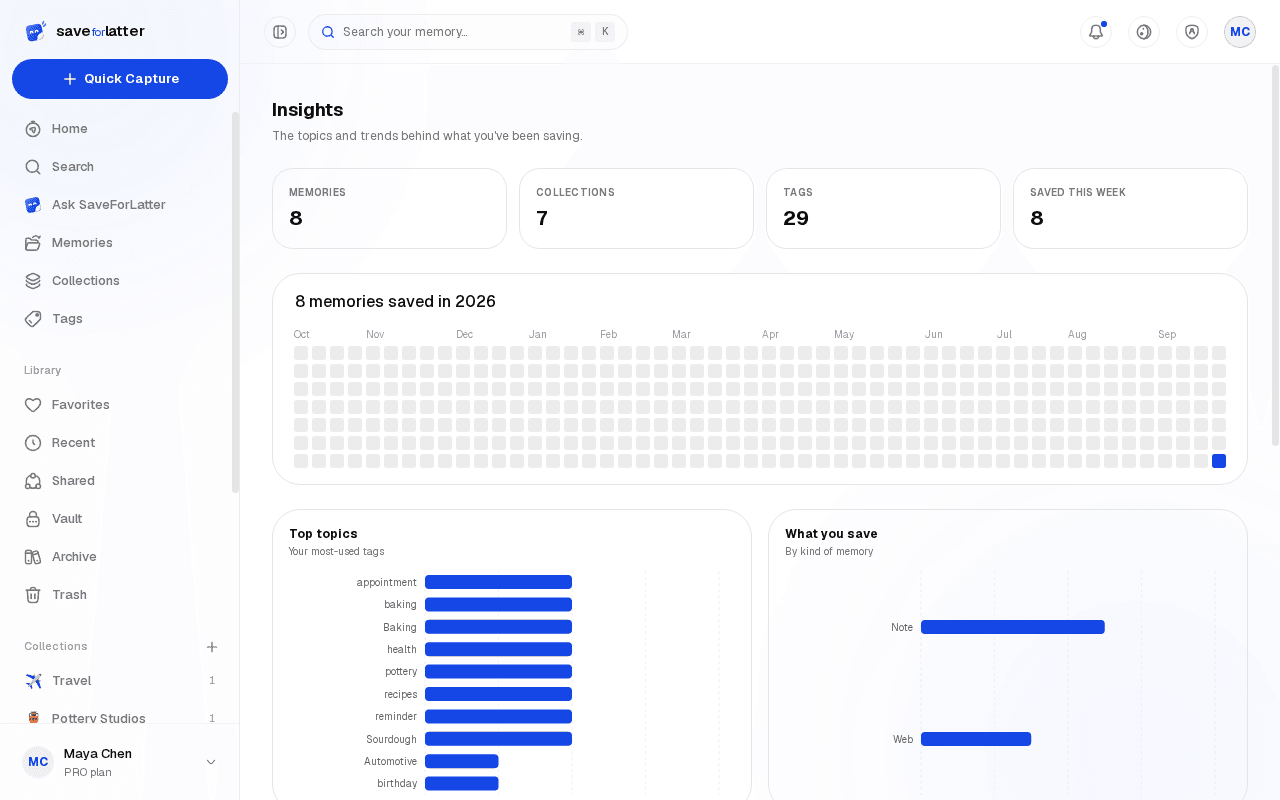Click the Vault lock icon
Image resolution: width=1280 pixels, height=800 pixels.
click(x=33, y=519)
